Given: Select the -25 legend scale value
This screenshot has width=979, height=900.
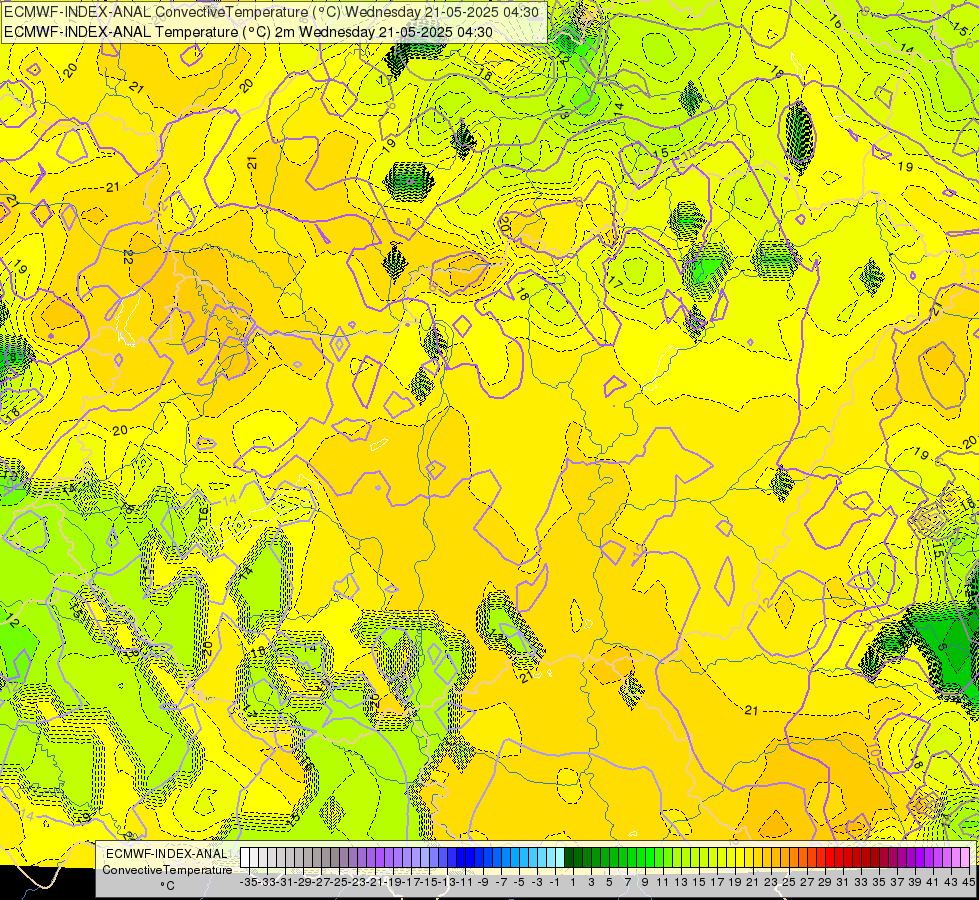Looking at the screenshot, I should click(338, 882).
